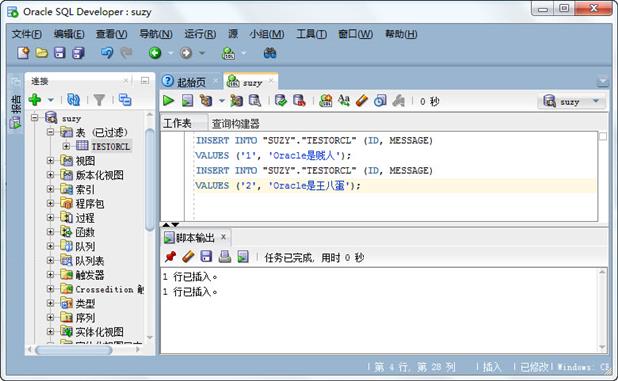Expand the 索引 node
Image resolution: width=618 pixels, height=381 pixels.
click(x=50, y=189)
